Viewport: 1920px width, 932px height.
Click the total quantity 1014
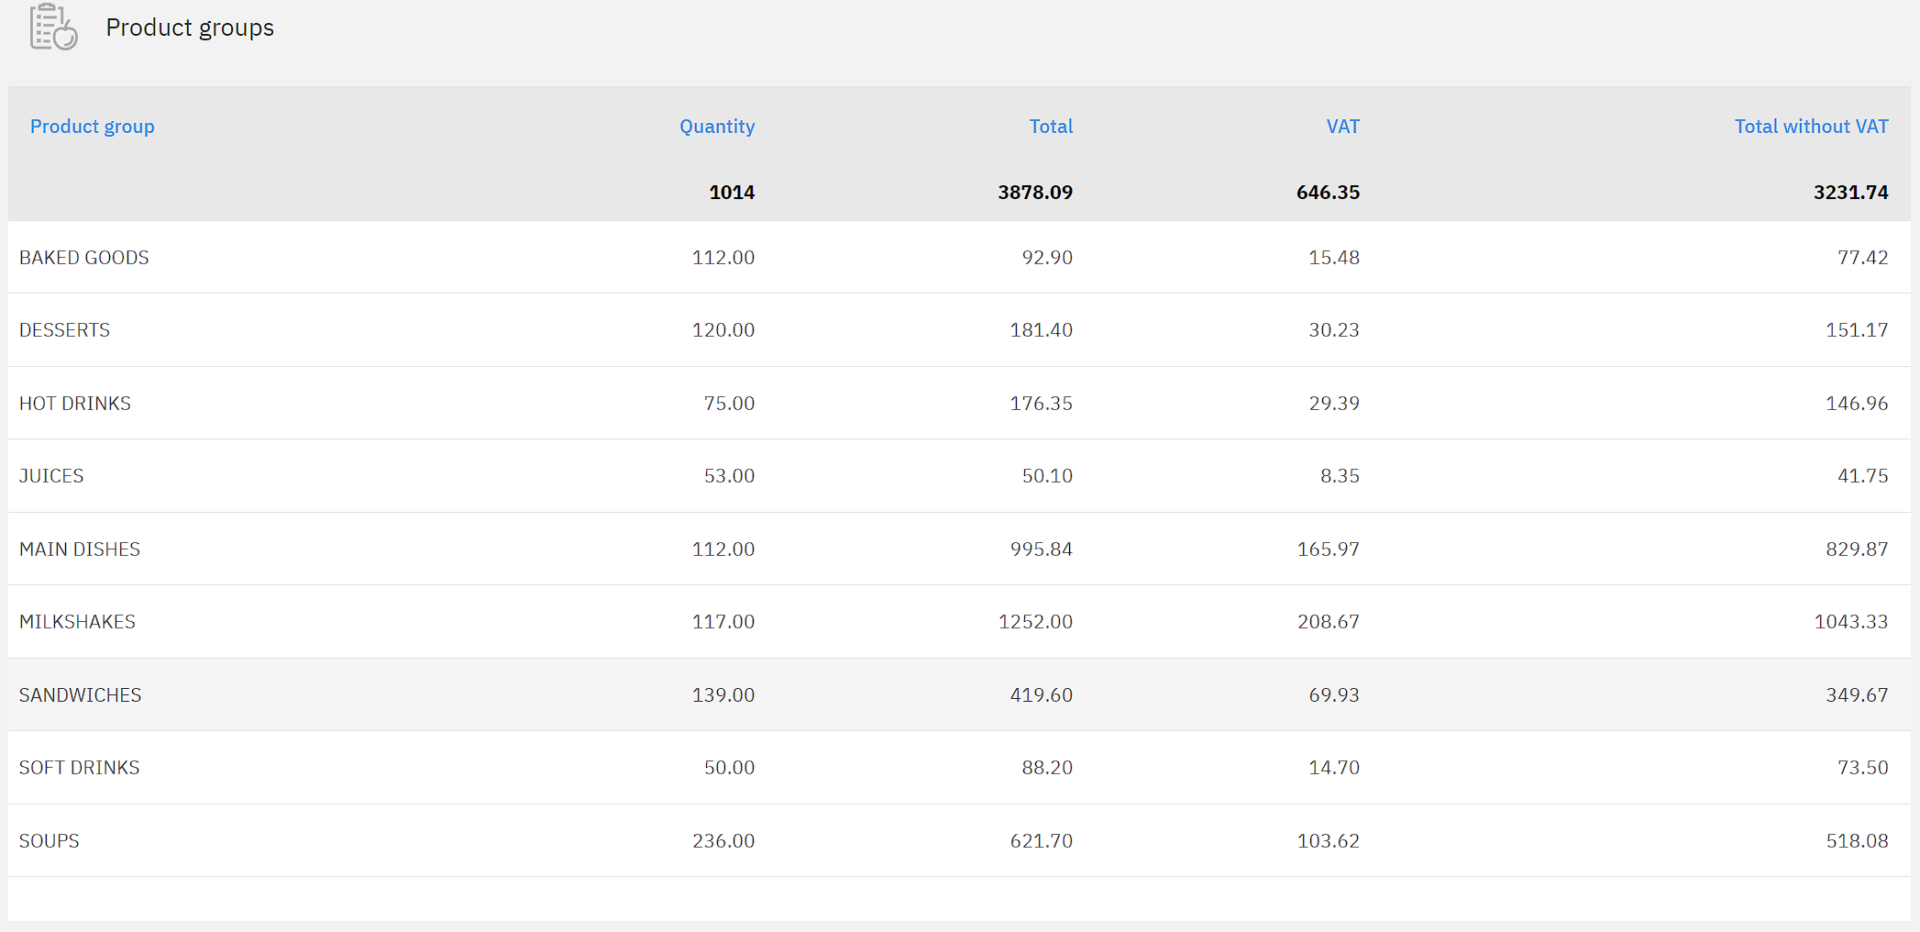pos(732,192)
